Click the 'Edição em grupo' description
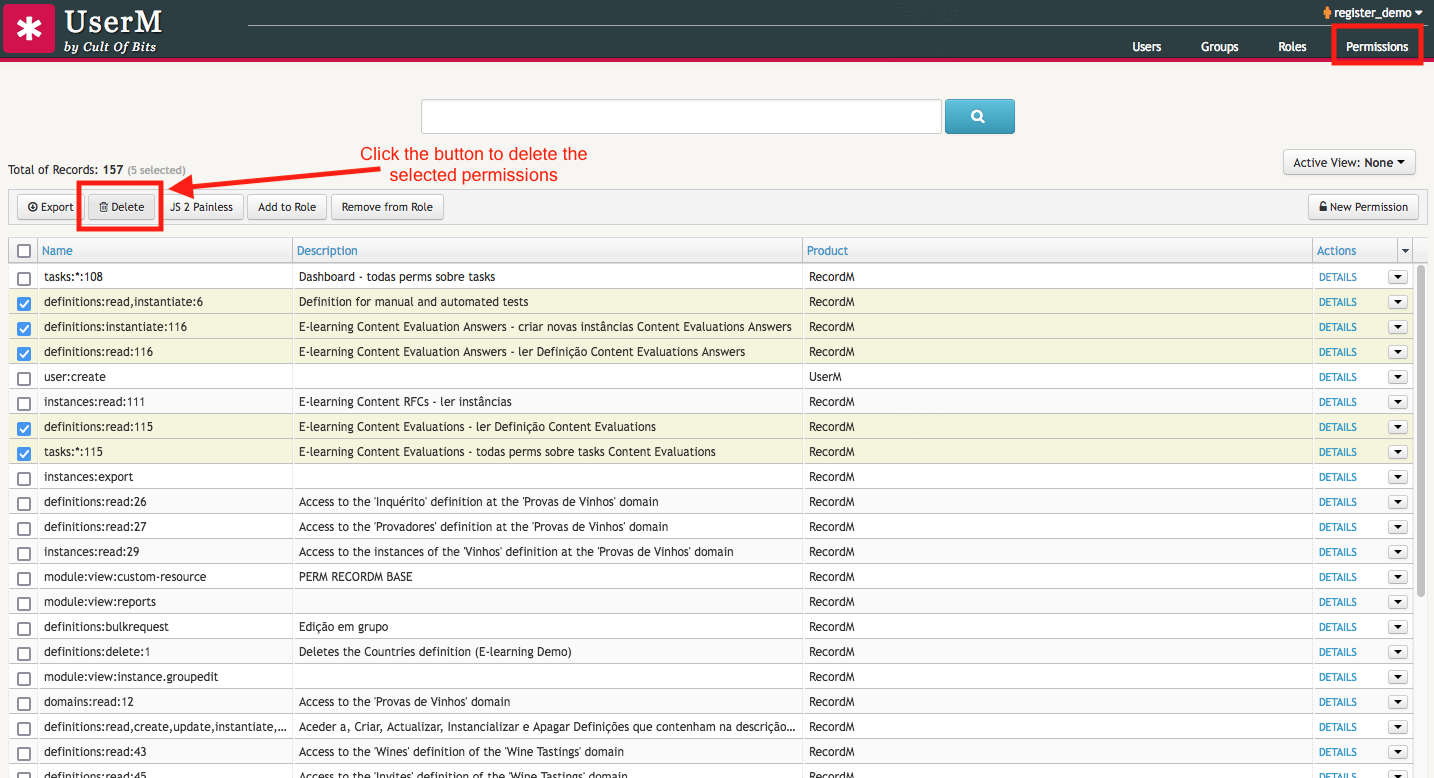This screenshot has height=778, width=1434. 343,627
